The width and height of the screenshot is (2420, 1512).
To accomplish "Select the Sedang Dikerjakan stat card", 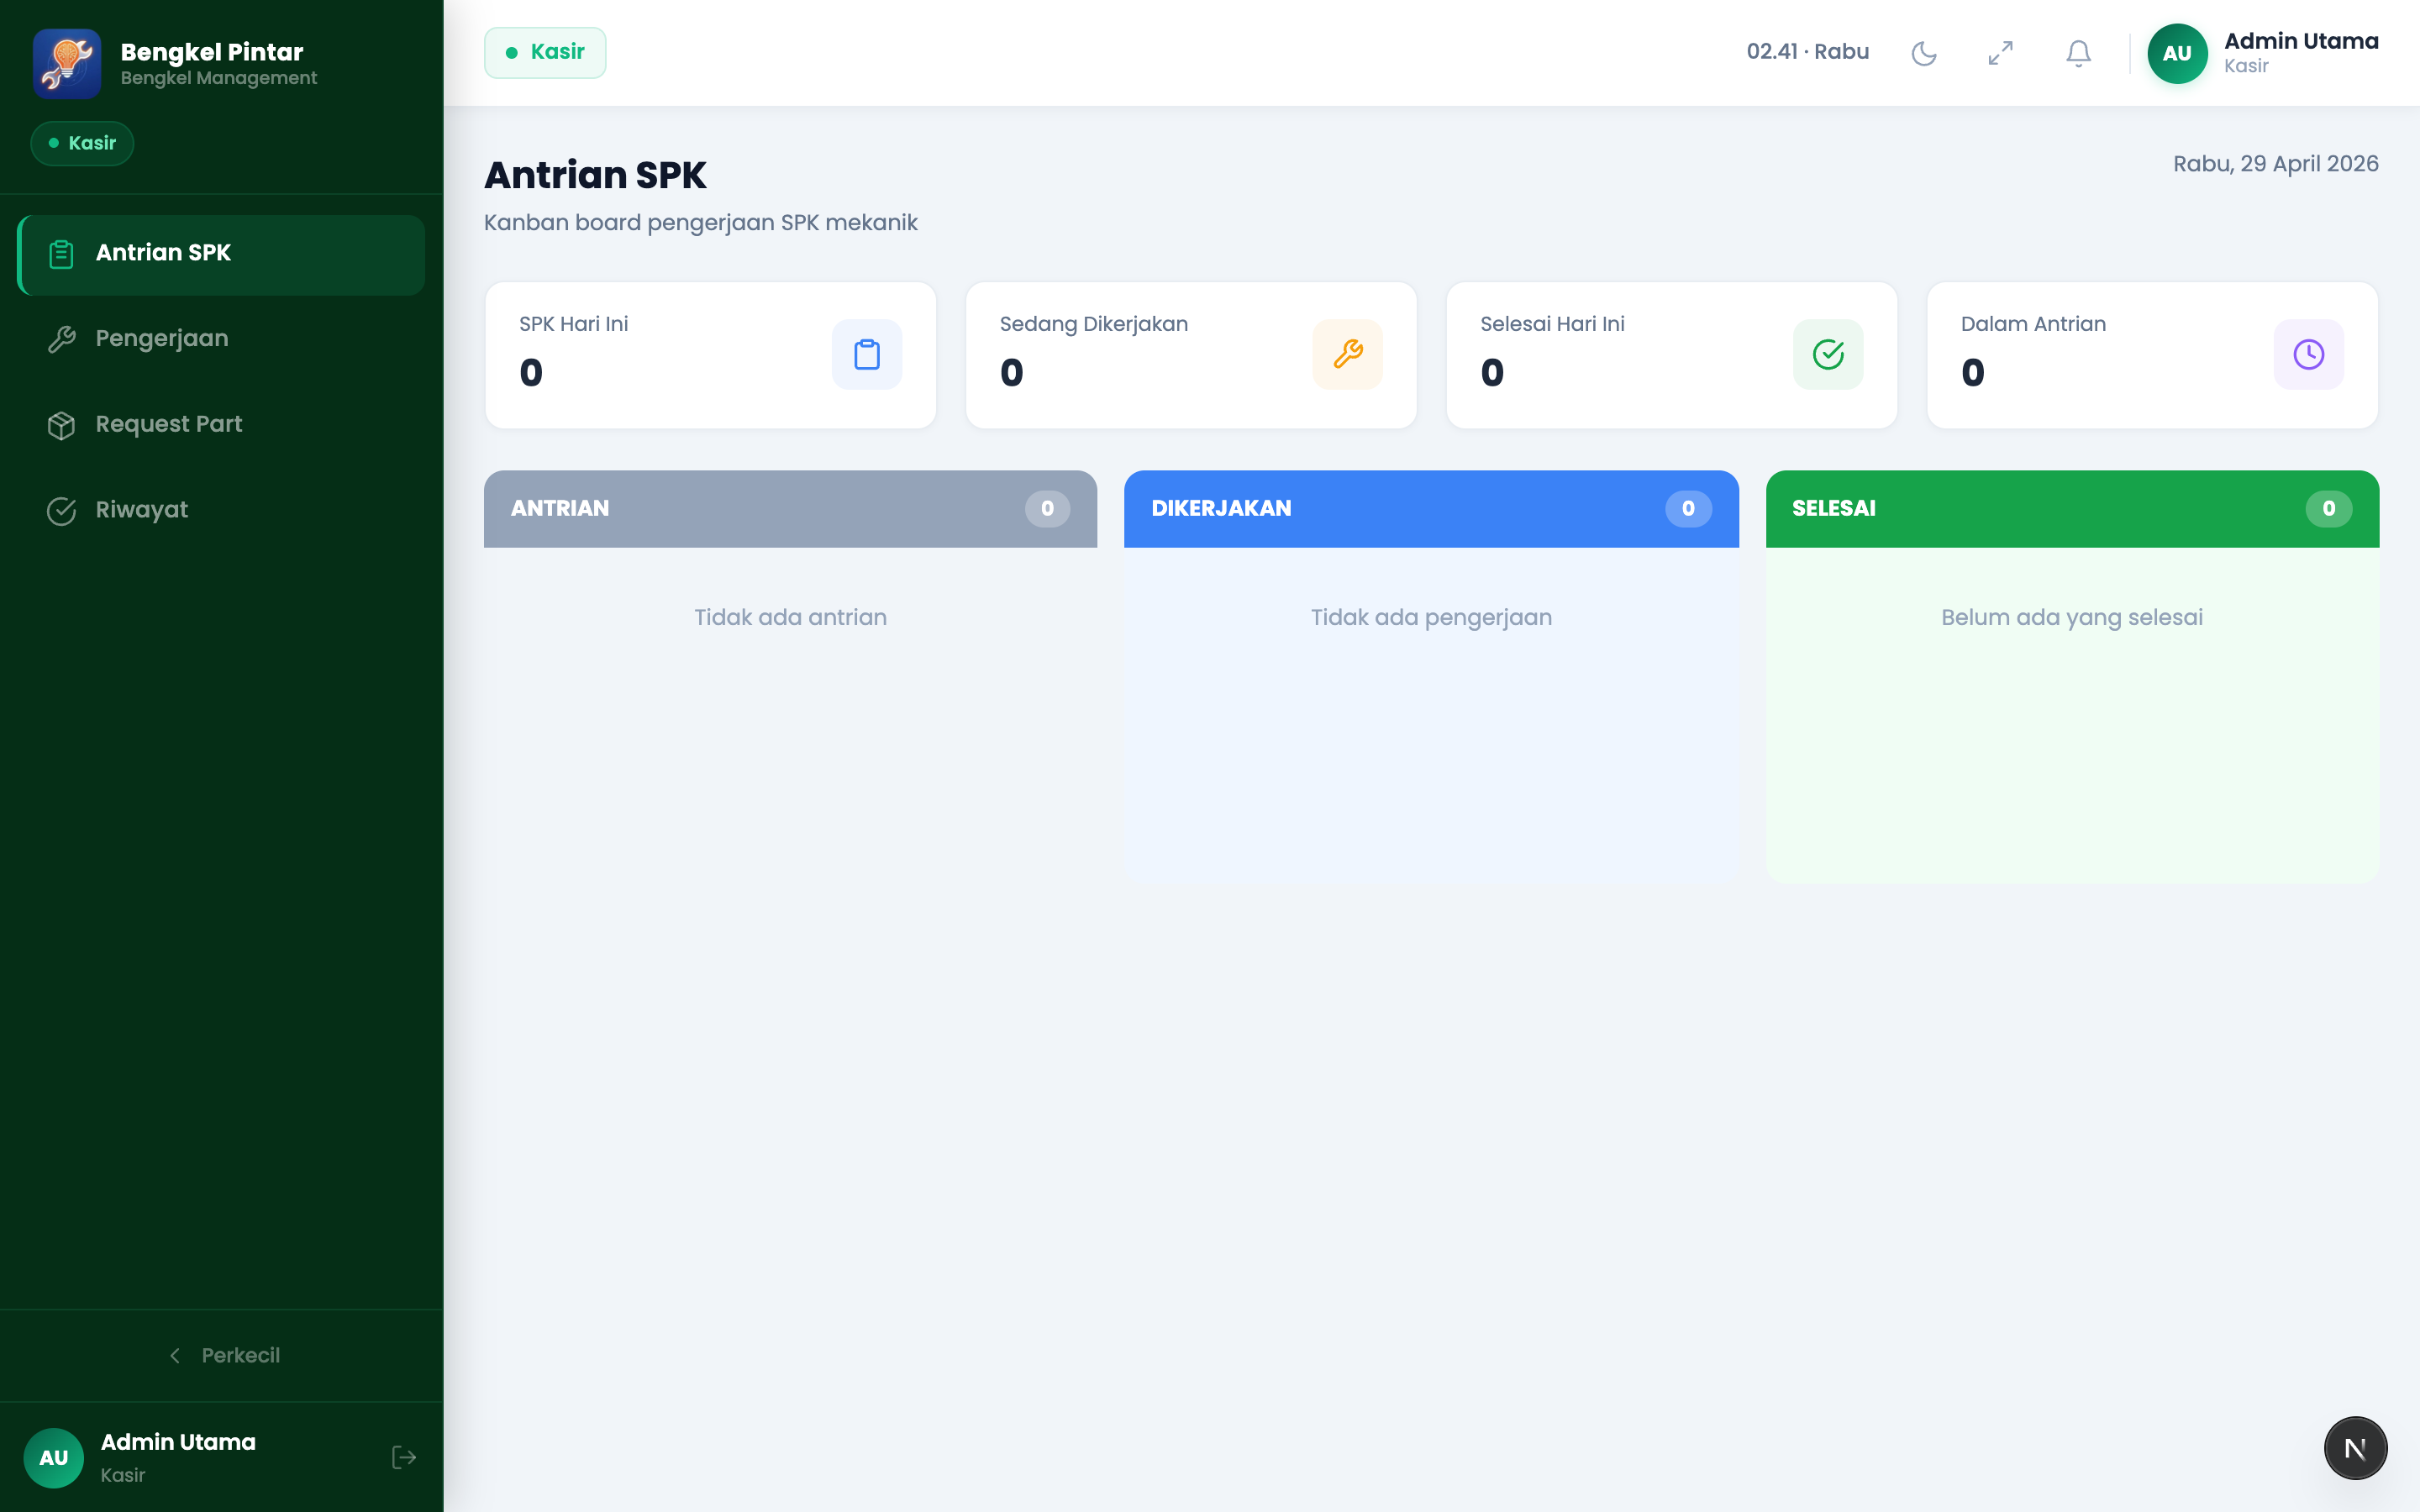I will click(x=1191, y=355).
